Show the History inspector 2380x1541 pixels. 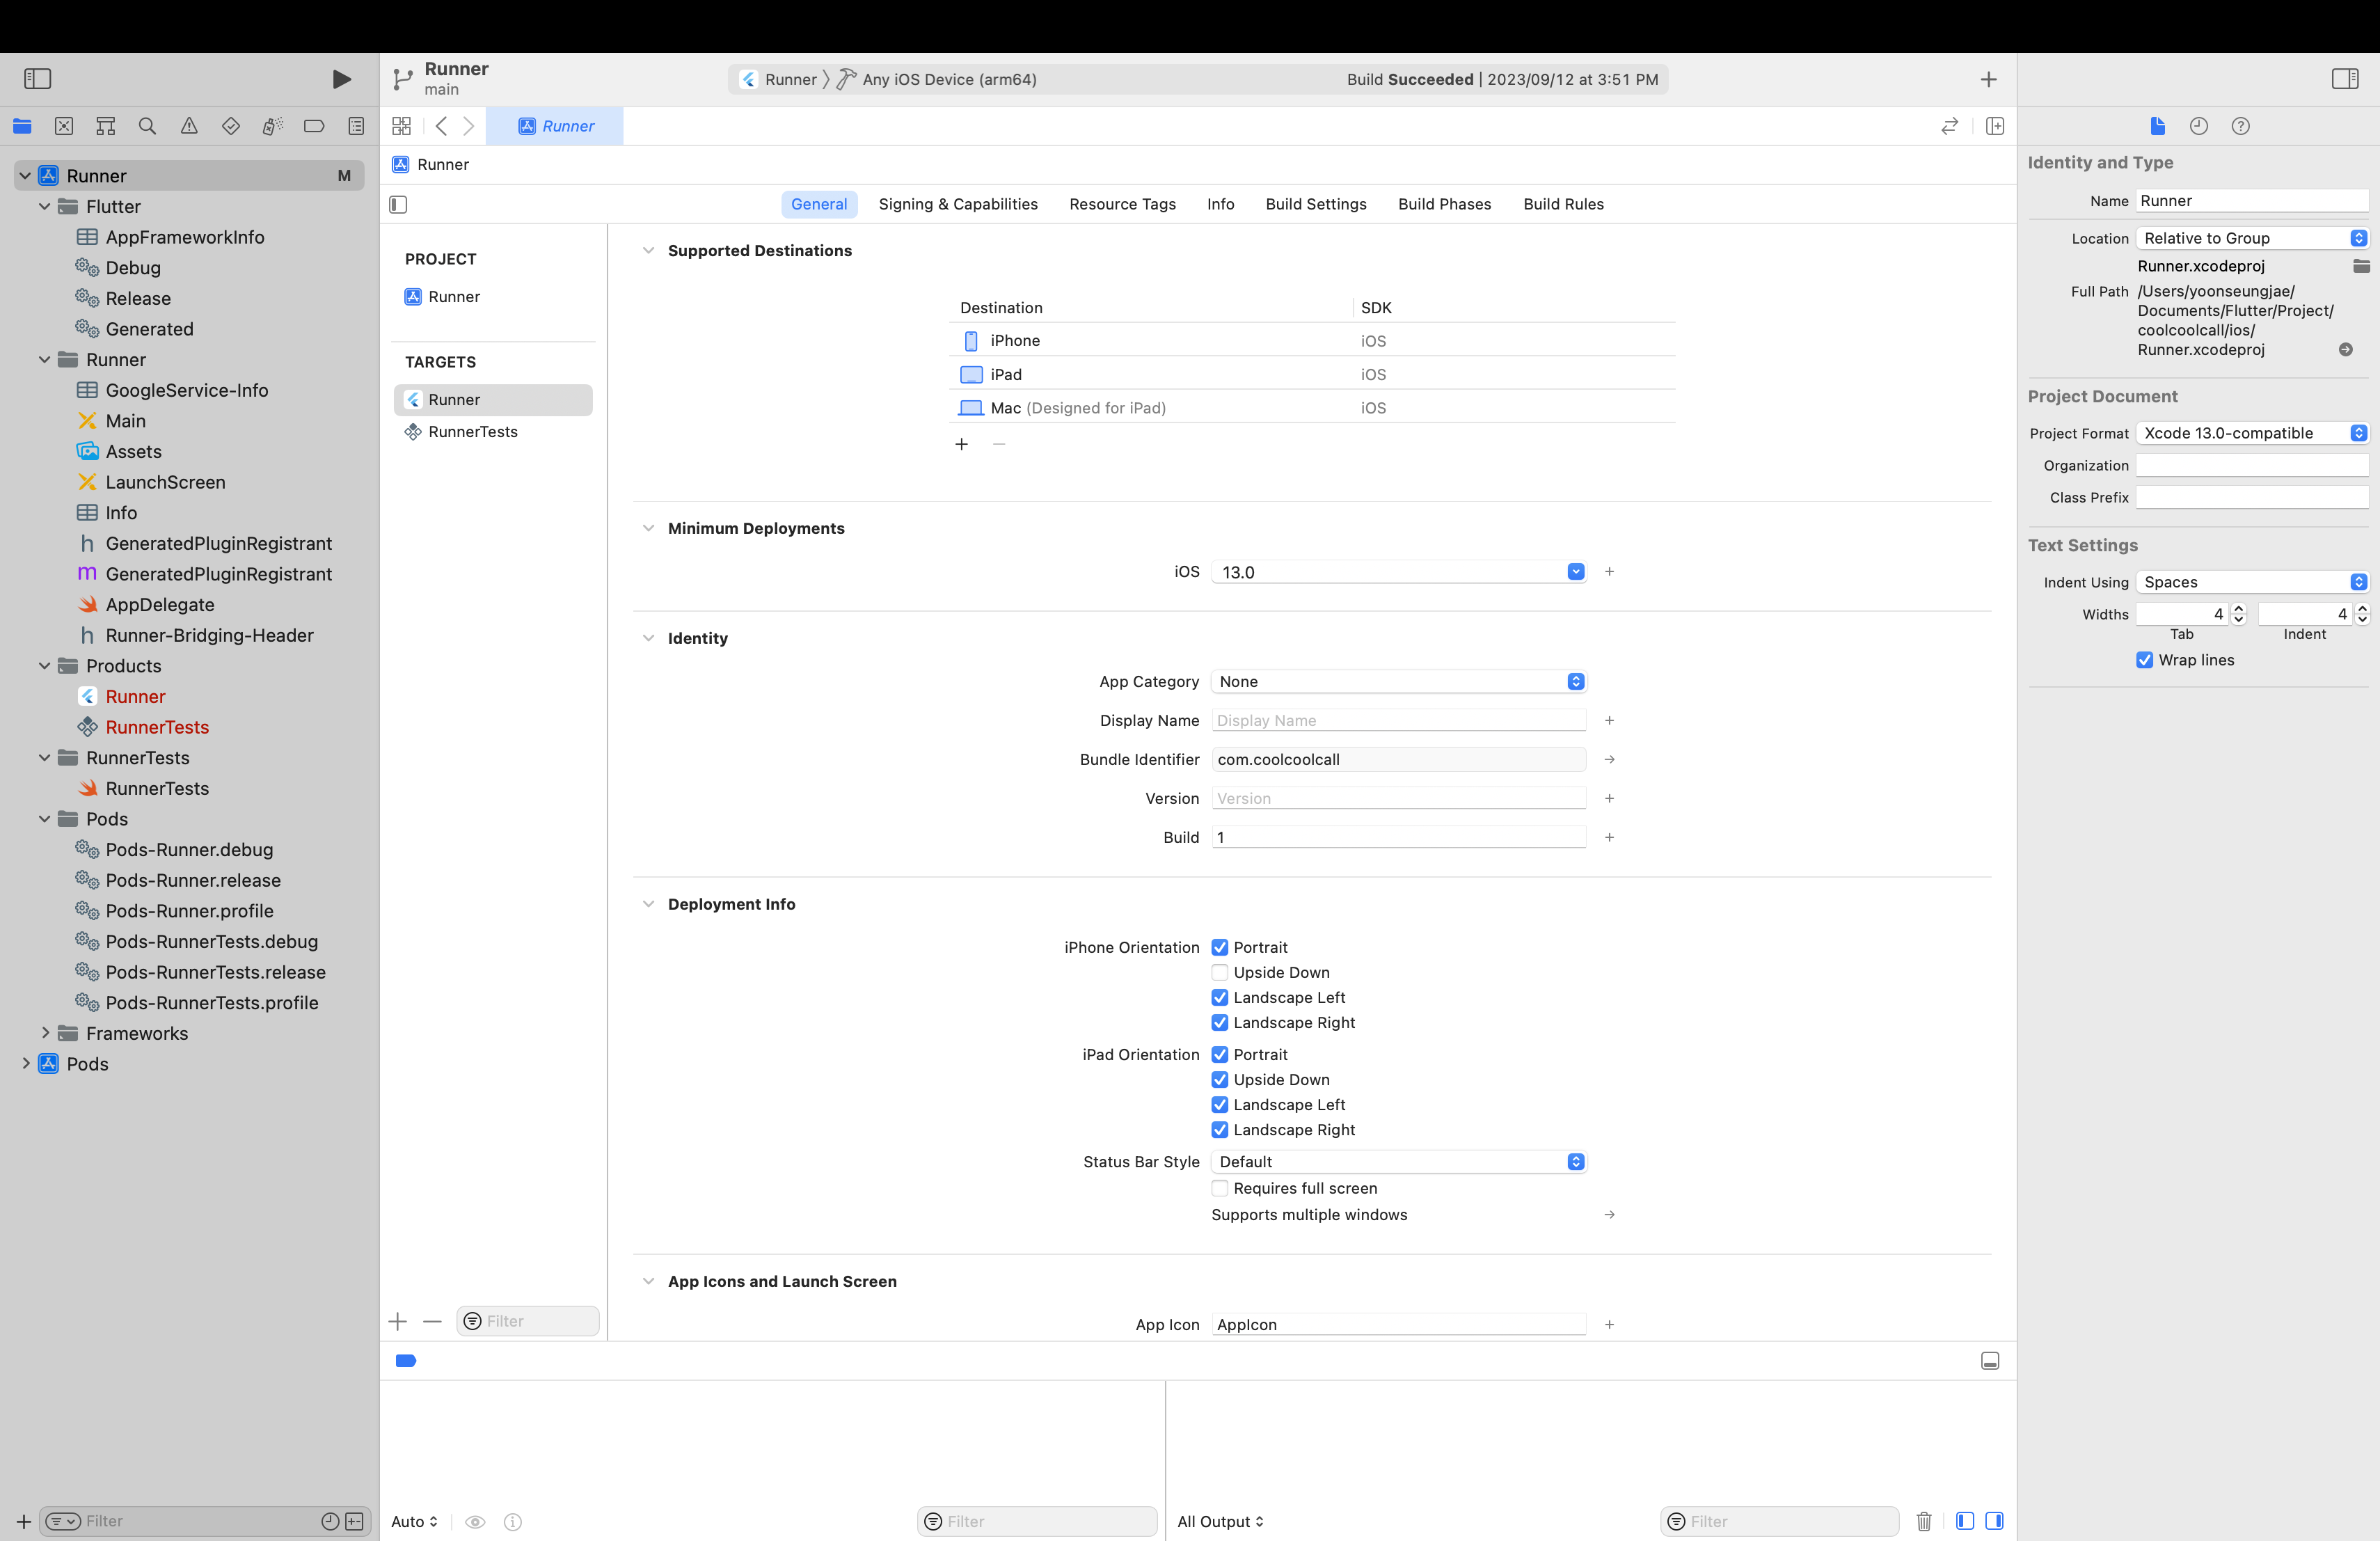[x=2199, y=126]
